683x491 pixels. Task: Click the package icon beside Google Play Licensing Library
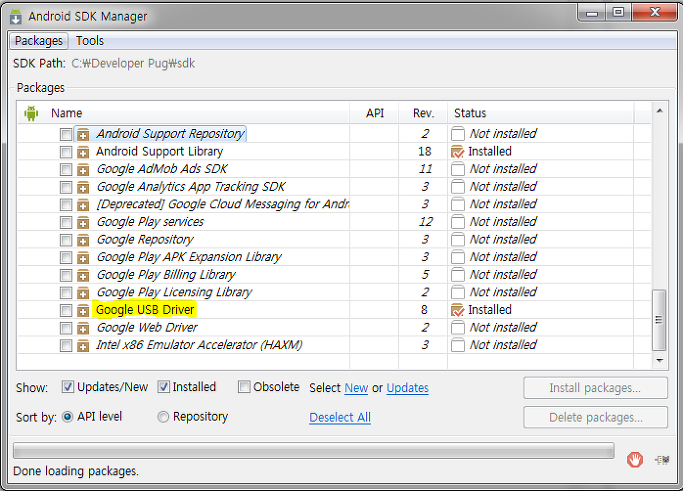tap(83, 293)
